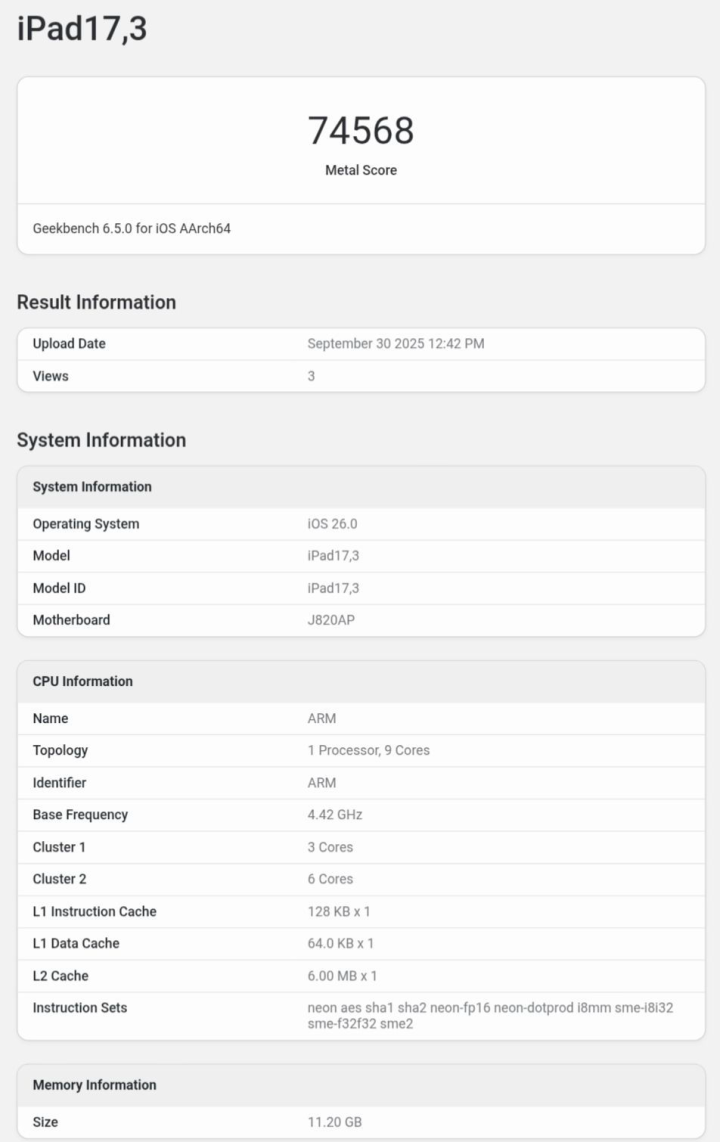Click the Metal Score label
The image size is (720, 1142).
point(360,170)
